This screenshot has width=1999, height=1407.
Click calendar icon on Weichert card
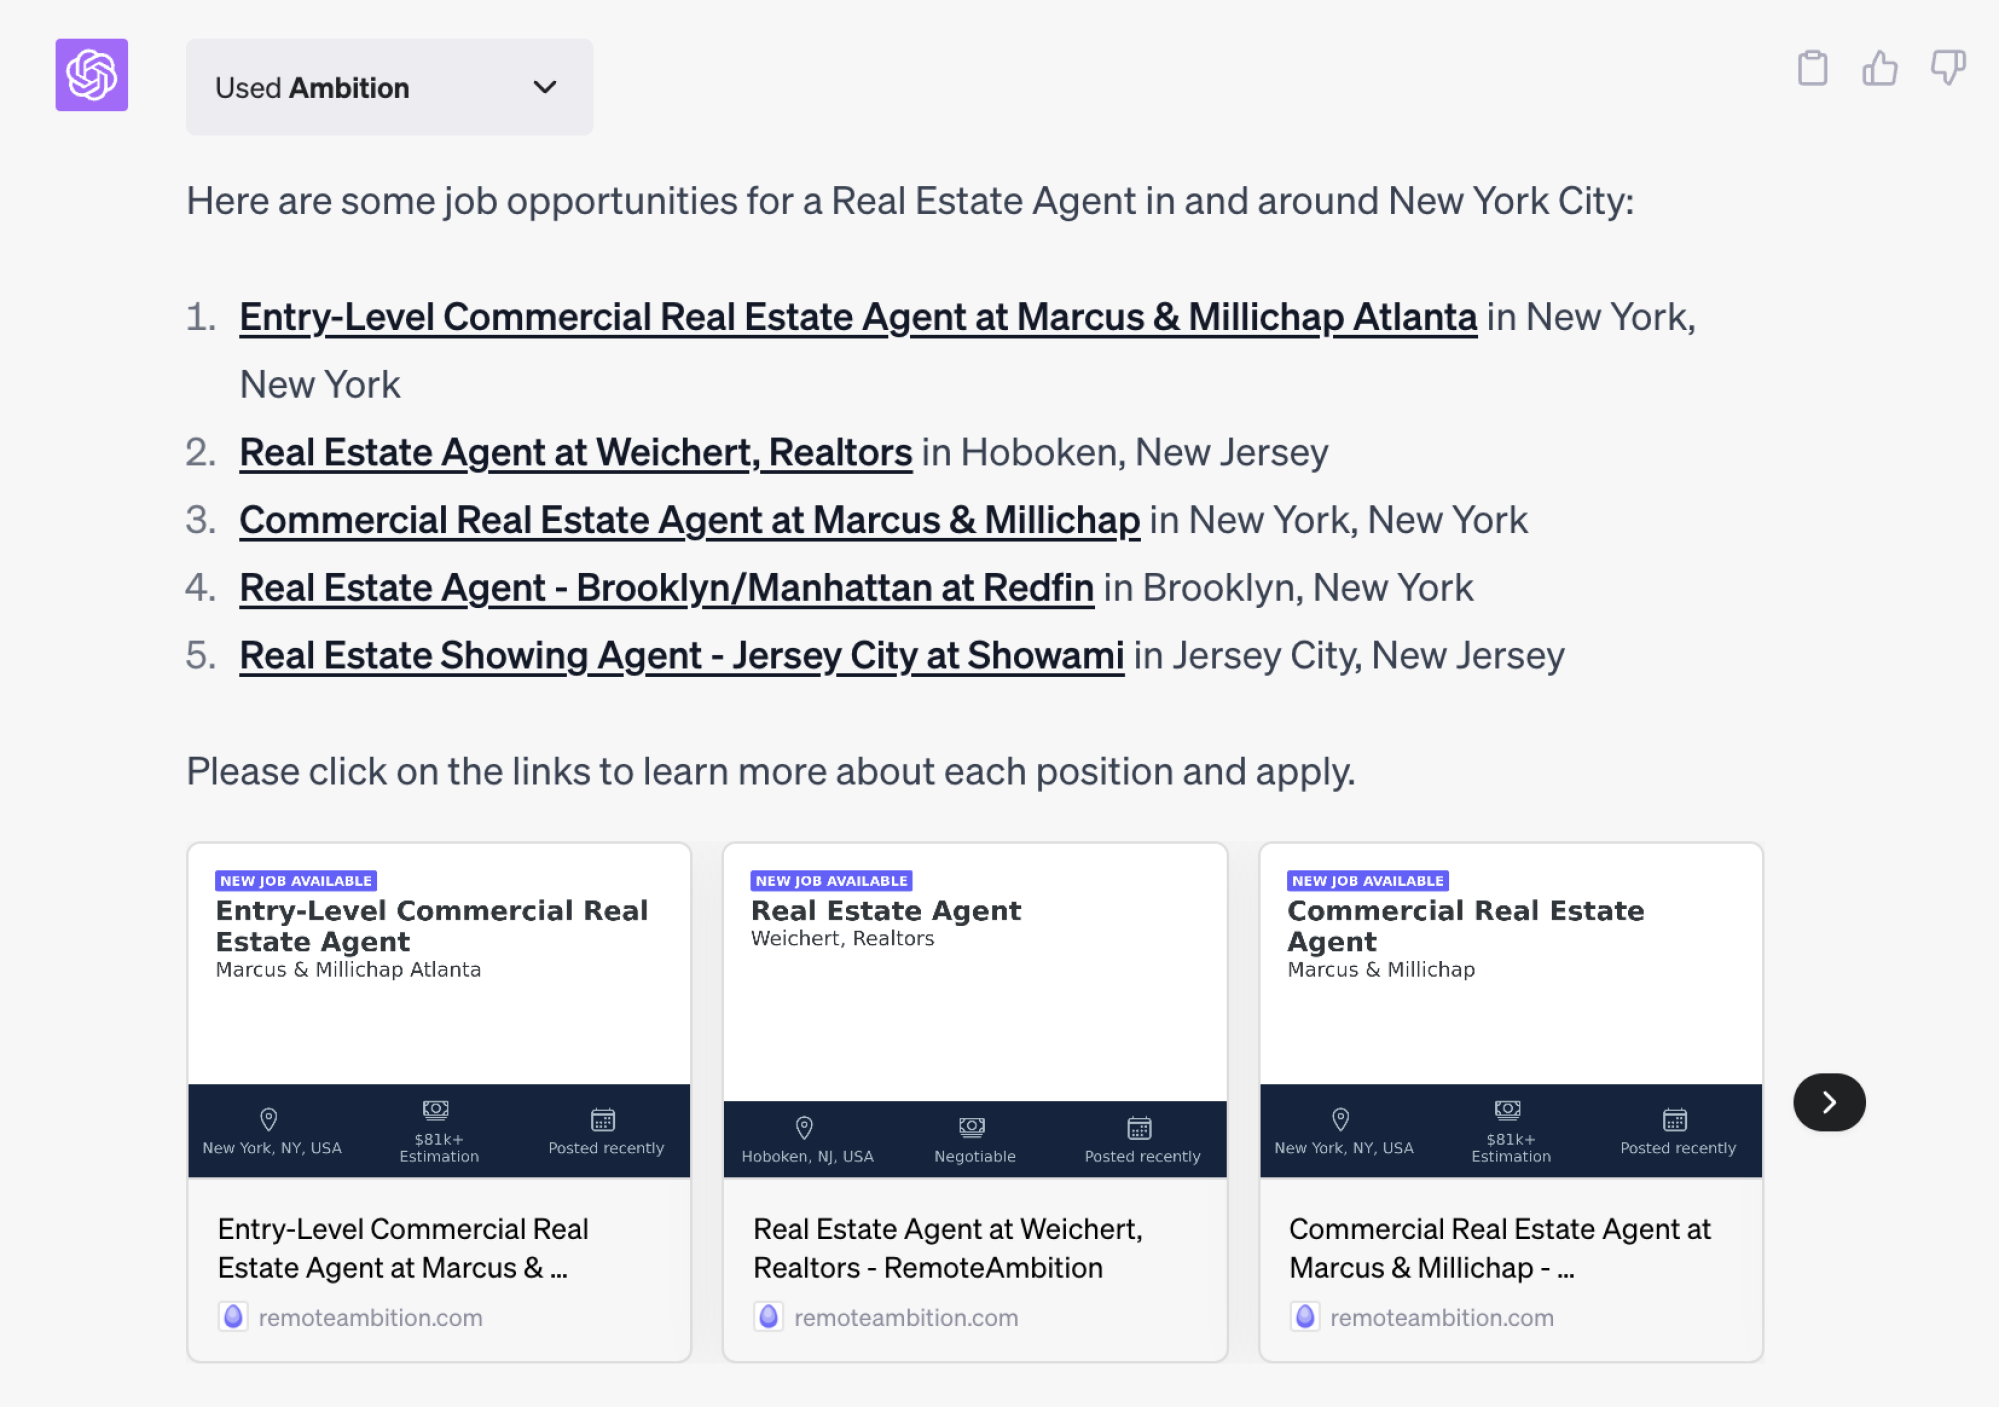[x=1139, y=1128]
